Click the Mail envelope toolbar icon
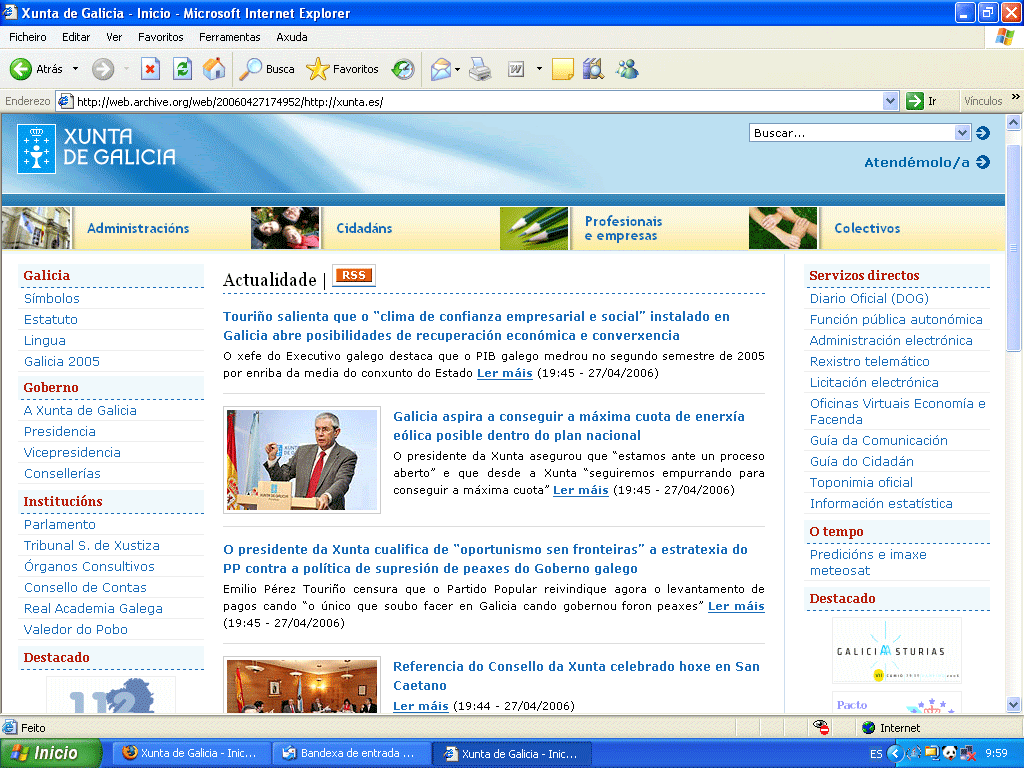The height and width of the screenshot is (768, 1024). click(441, 69)
